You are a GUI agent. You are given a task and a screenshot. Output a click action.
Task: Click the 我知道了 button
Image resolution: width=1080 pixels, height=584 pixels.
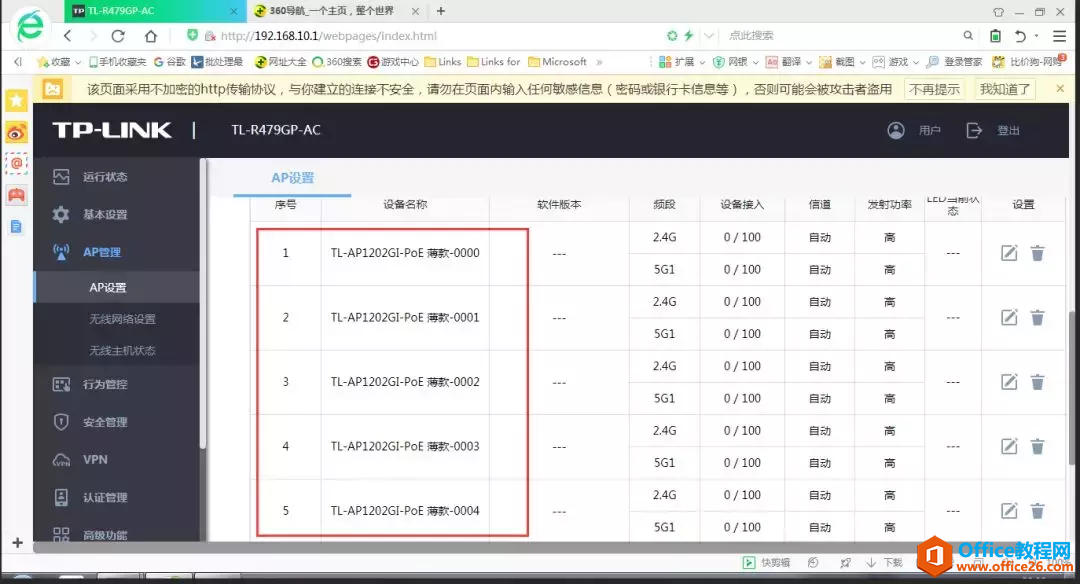tap(1005, 89)
